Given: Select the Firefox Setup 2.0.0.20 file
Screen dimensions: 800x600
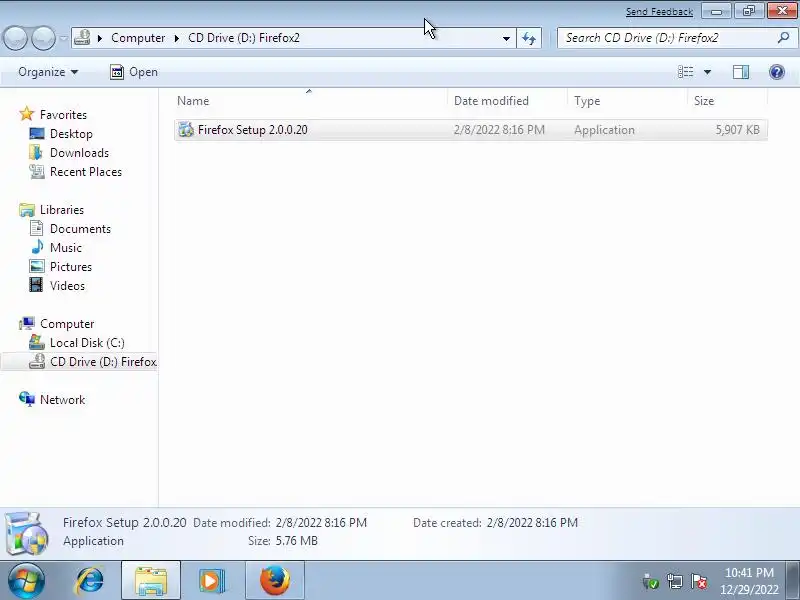Looking at the screenshot, I should 470,130.
